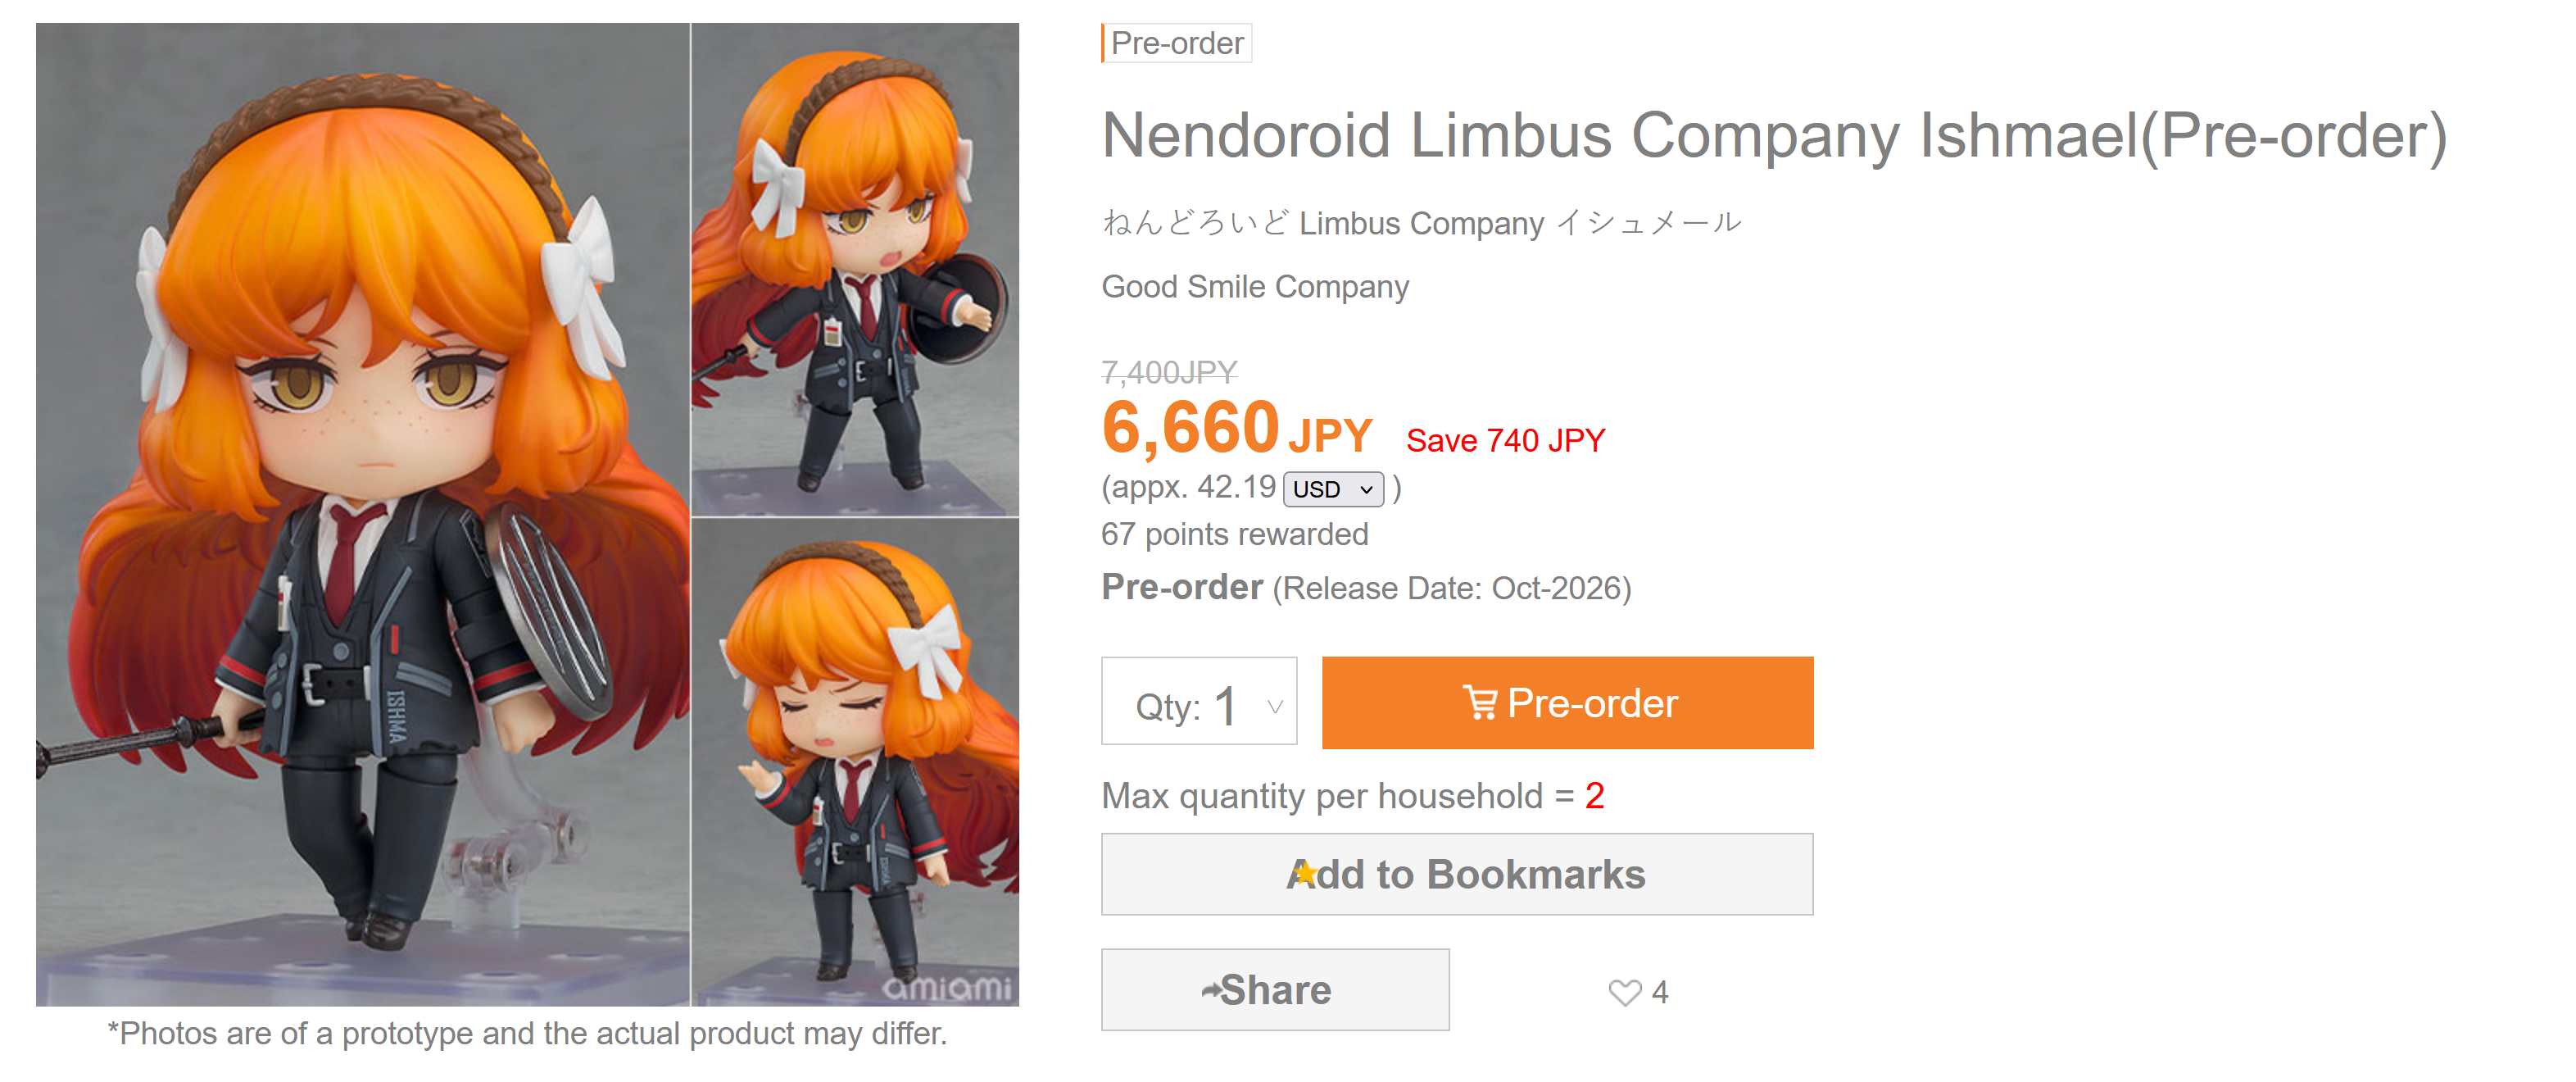Click the Share button
Screen dimensions: 2576x1082
tap(1275, 990)
